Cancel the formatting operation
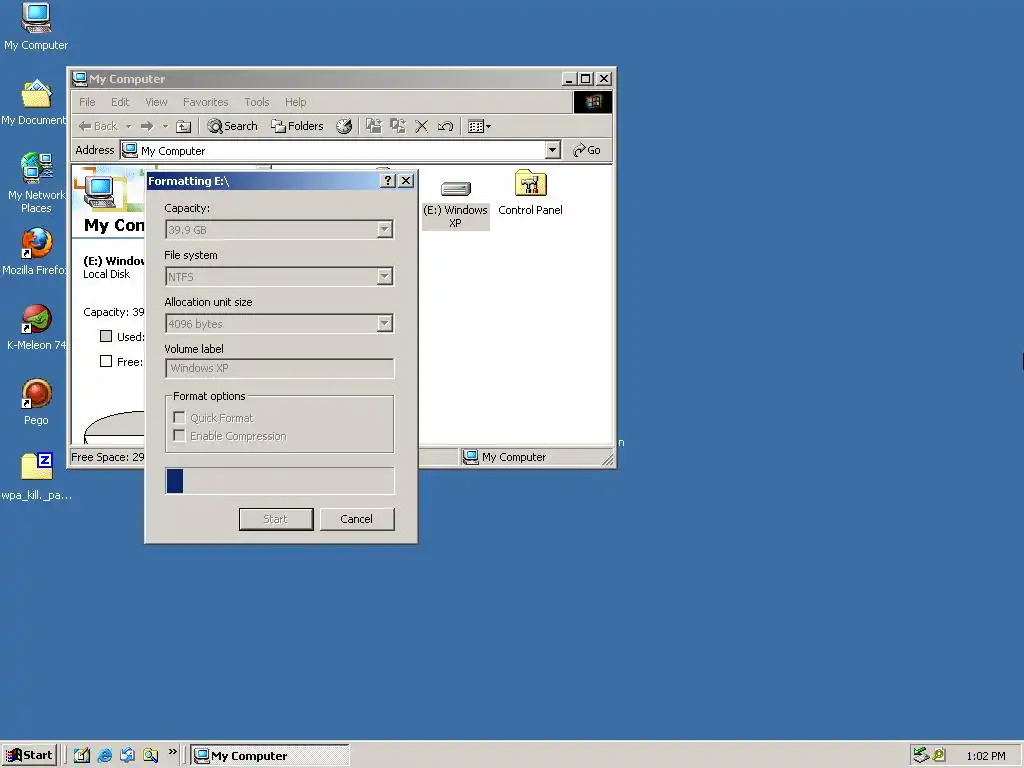The image size is (1024, 768). coord(357,519)
